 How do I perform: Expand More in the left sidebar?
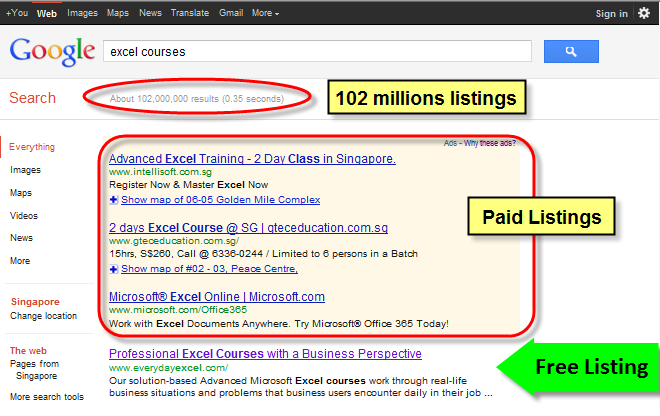tap(20, 261)
